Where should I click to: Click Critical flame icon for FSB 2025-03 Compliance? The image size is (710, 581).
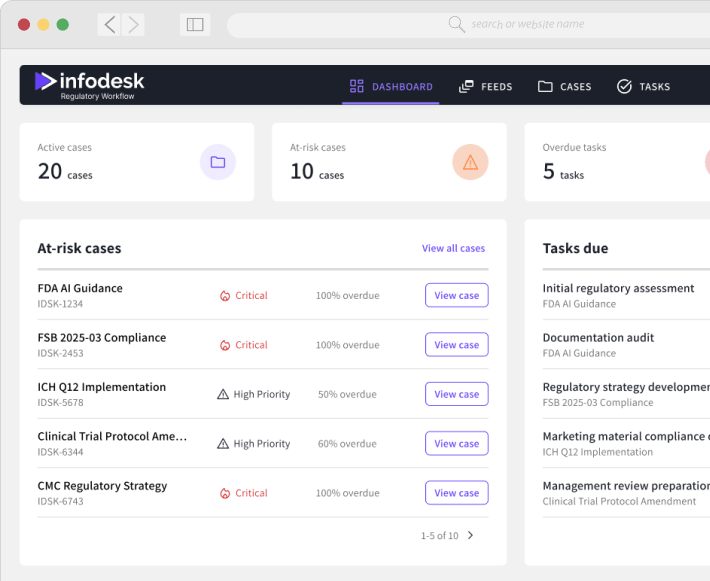click(225, 345)
